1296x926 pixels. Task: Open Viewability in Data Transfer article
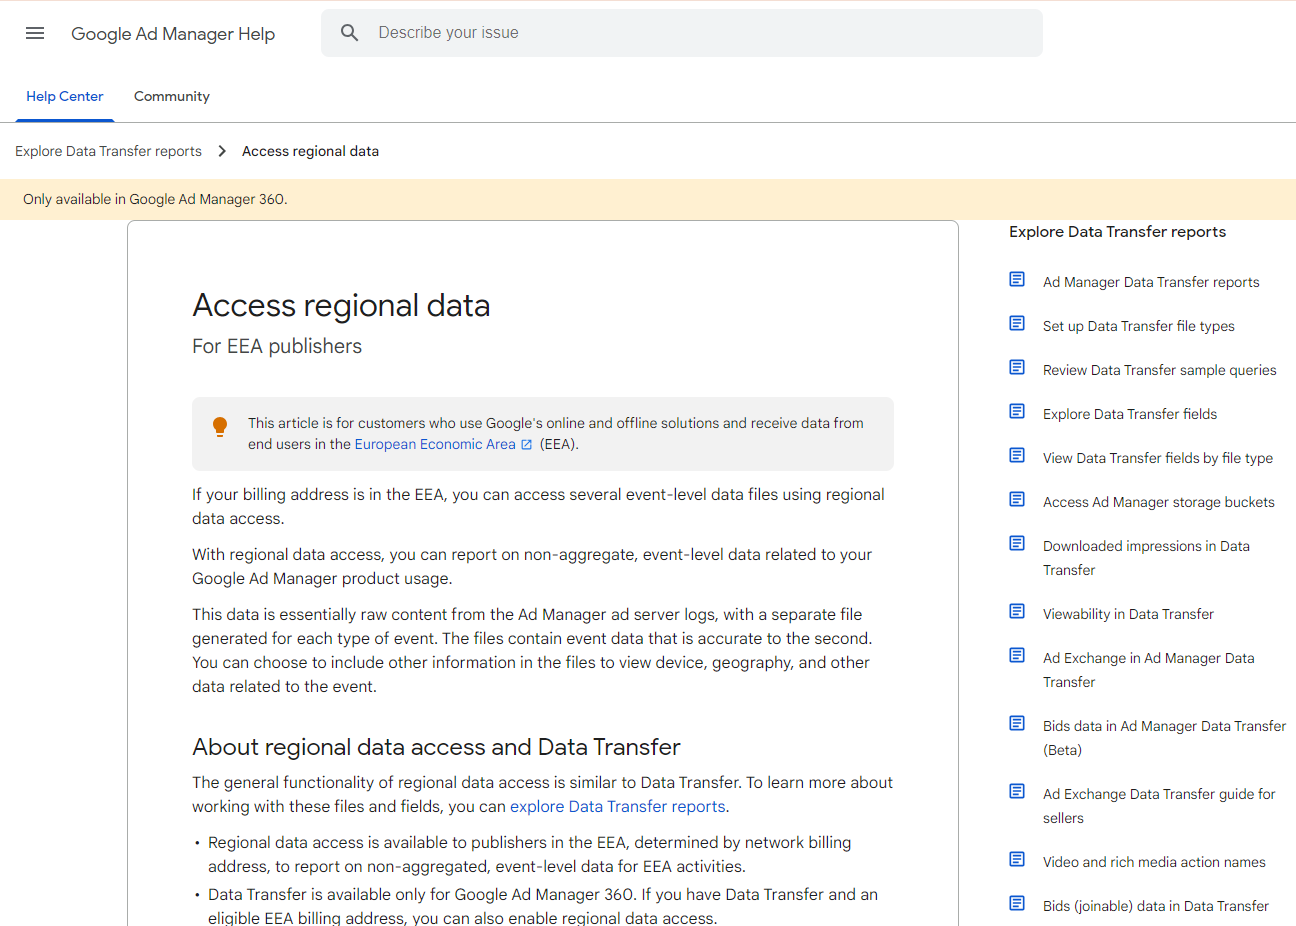(1128, 614)
